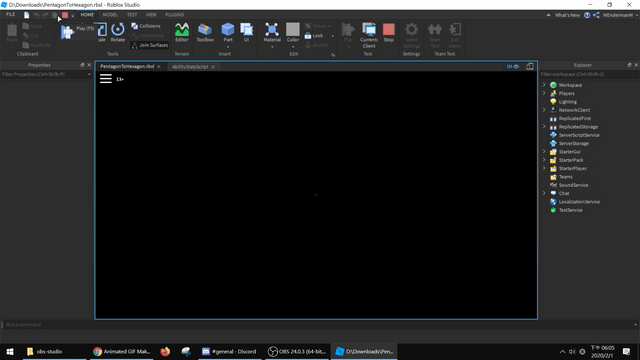Click the New file icon
This screenshot has height=360, width=640.
(x=27, y=15)
